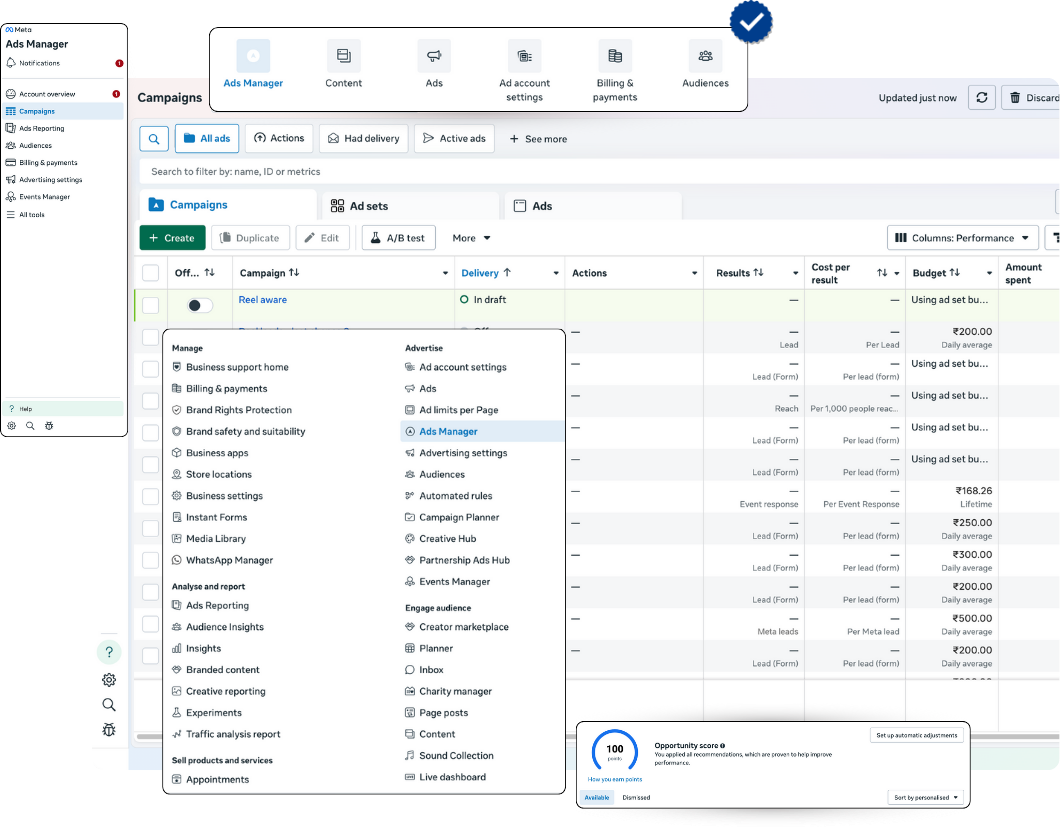Open the Columns: Performance dropdown
Viewport: 1060px width, 828px height.
click(x=962, y=238)
